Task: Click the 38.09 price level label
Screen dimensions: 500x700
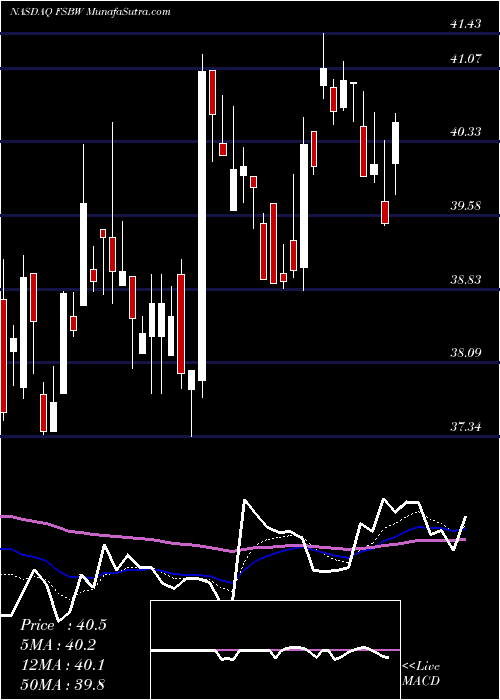Action: click(466, 353)
